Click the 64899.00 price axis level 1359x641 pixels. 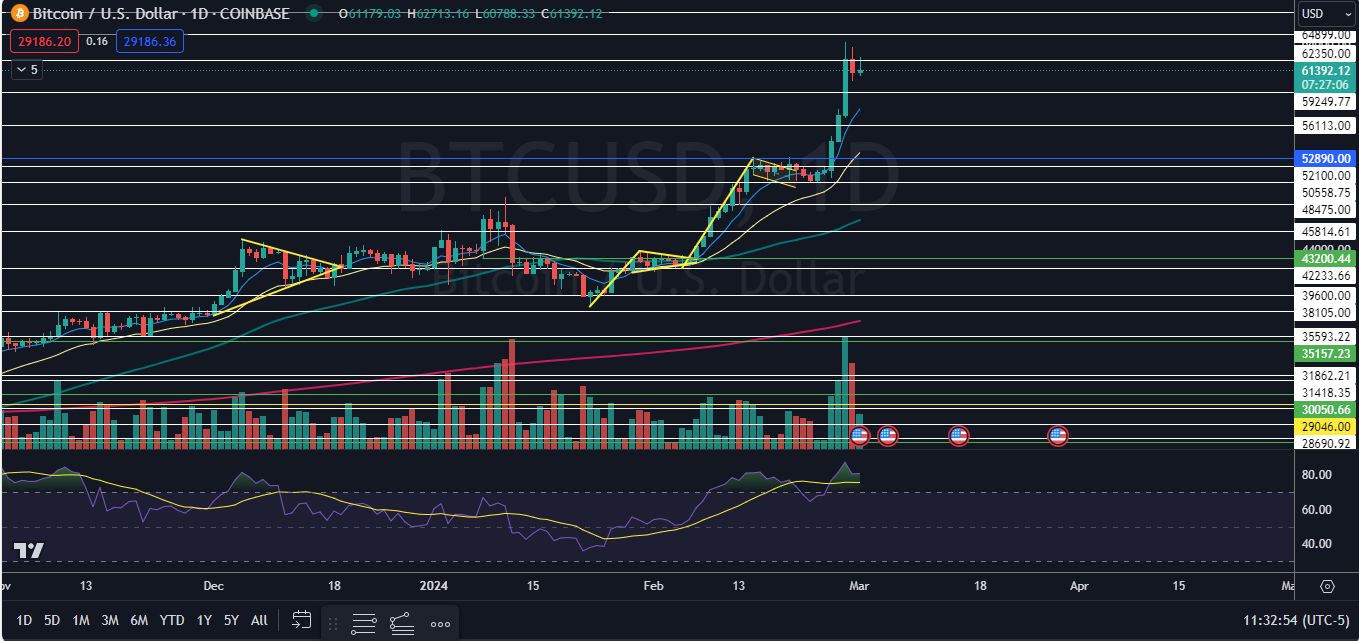(1326, 35)
